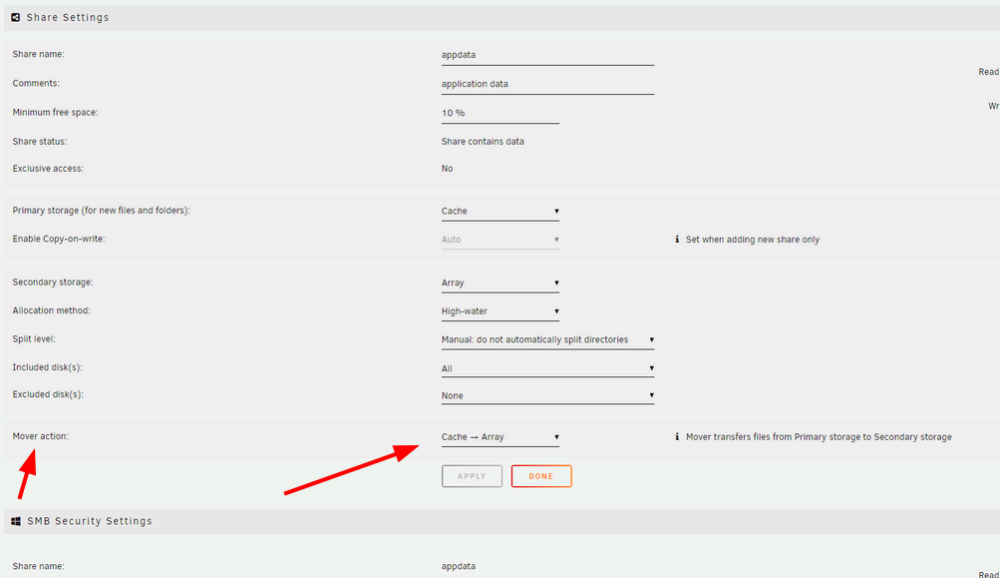Click the 'Included disk(s):' label
1000x578 pixels.
47,367
